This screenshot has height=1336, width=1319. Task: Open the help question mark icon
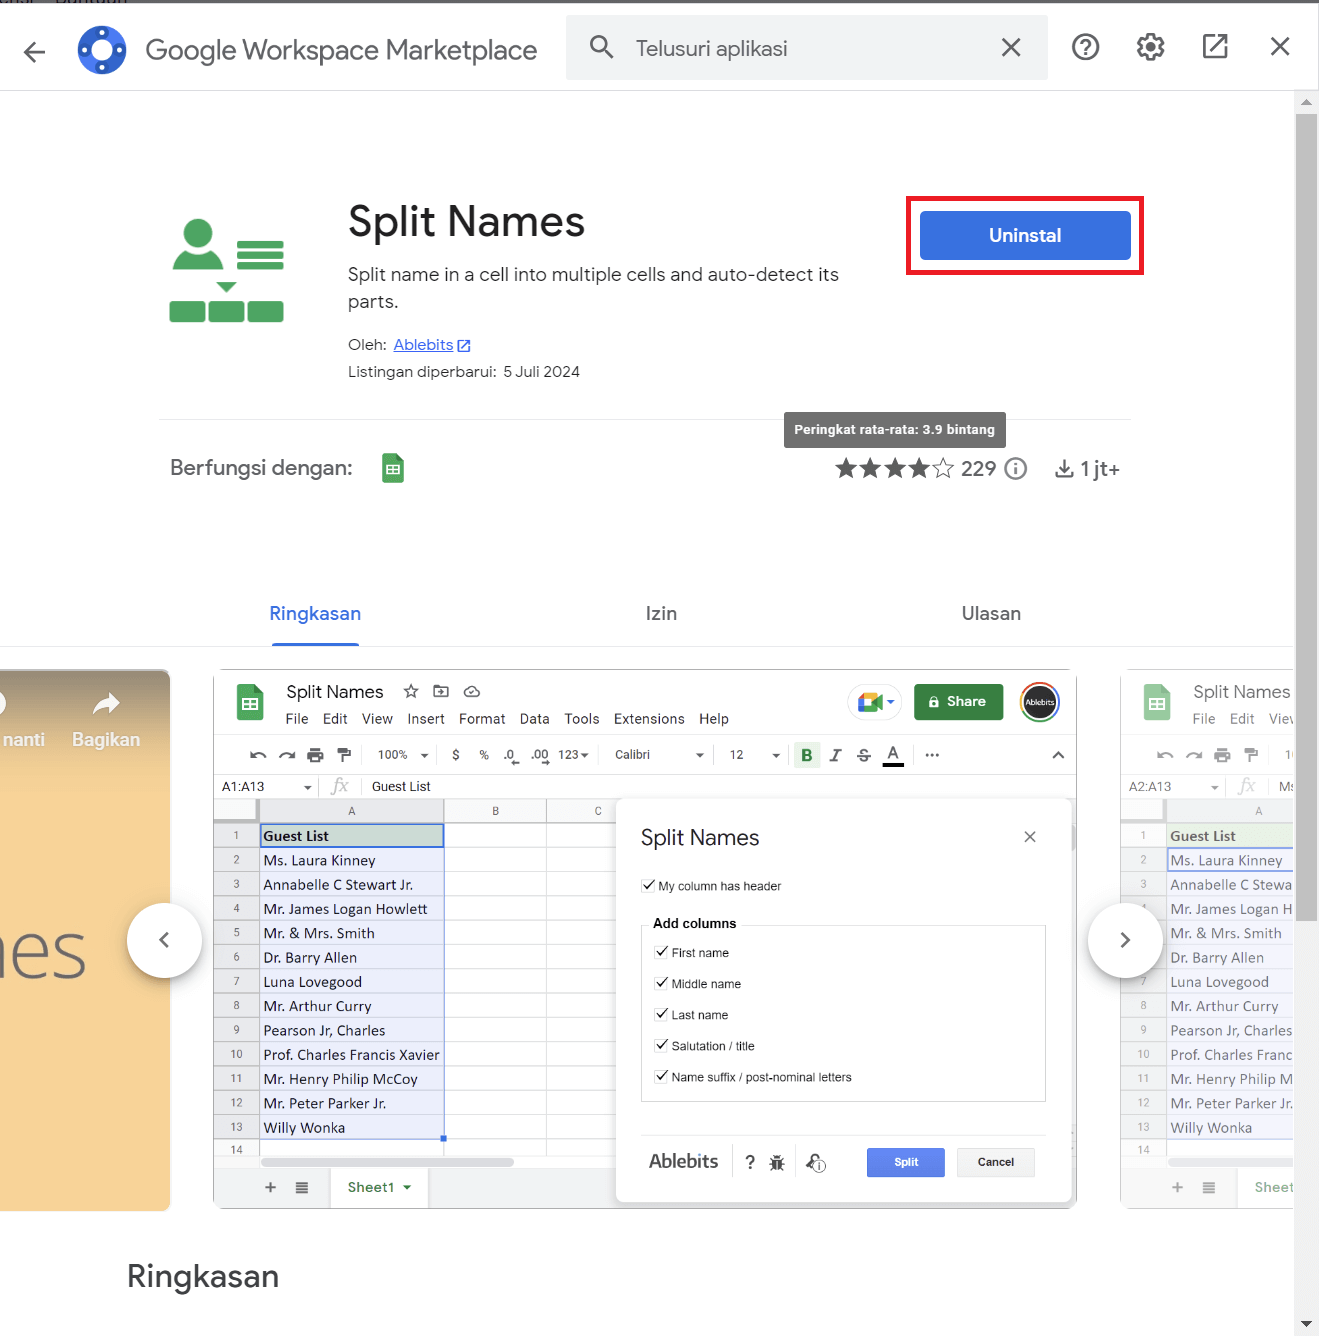coord(1085,47)
